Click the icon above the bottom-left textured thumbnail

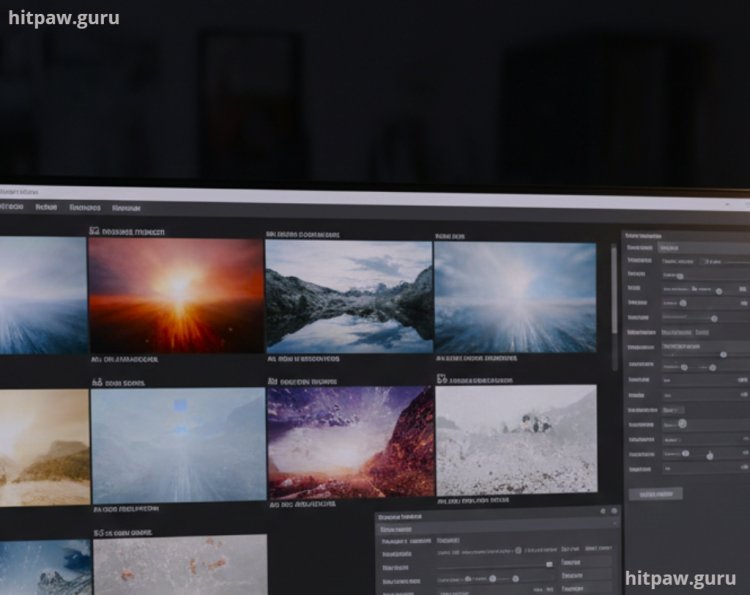pos(99,534)
